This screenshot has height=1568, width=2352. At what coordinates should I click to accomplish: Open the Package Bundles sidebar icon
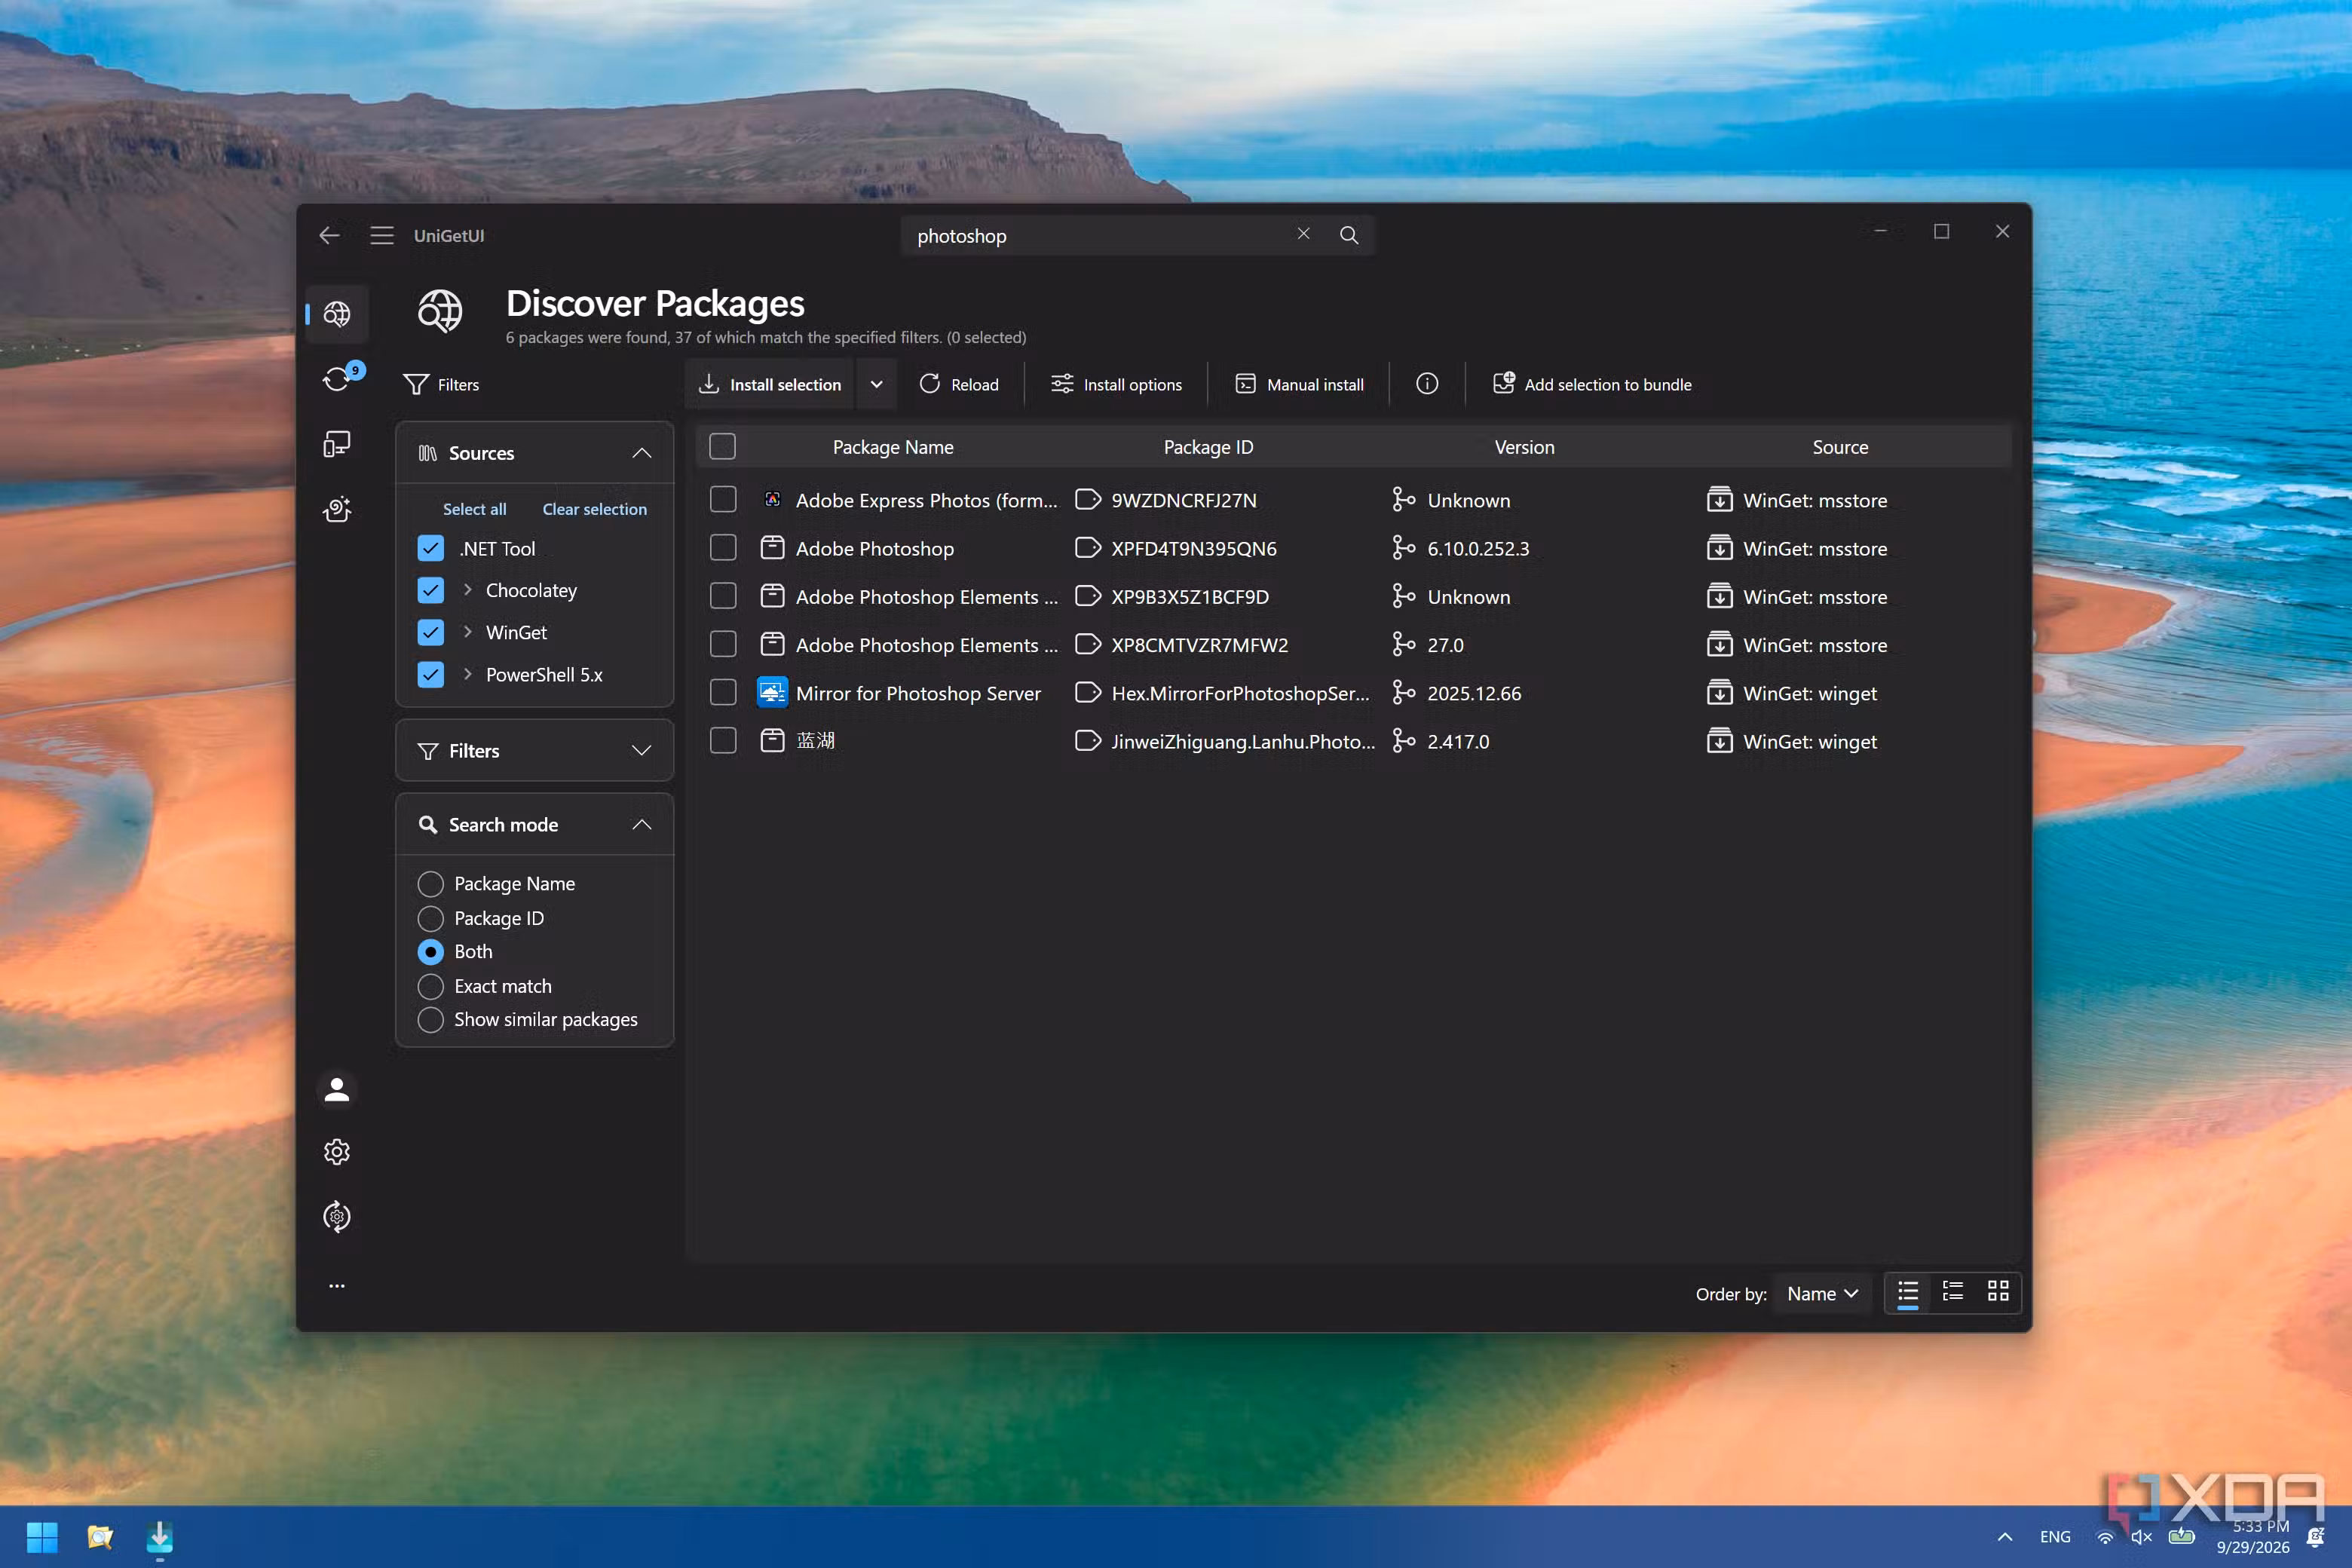(337, 509)
